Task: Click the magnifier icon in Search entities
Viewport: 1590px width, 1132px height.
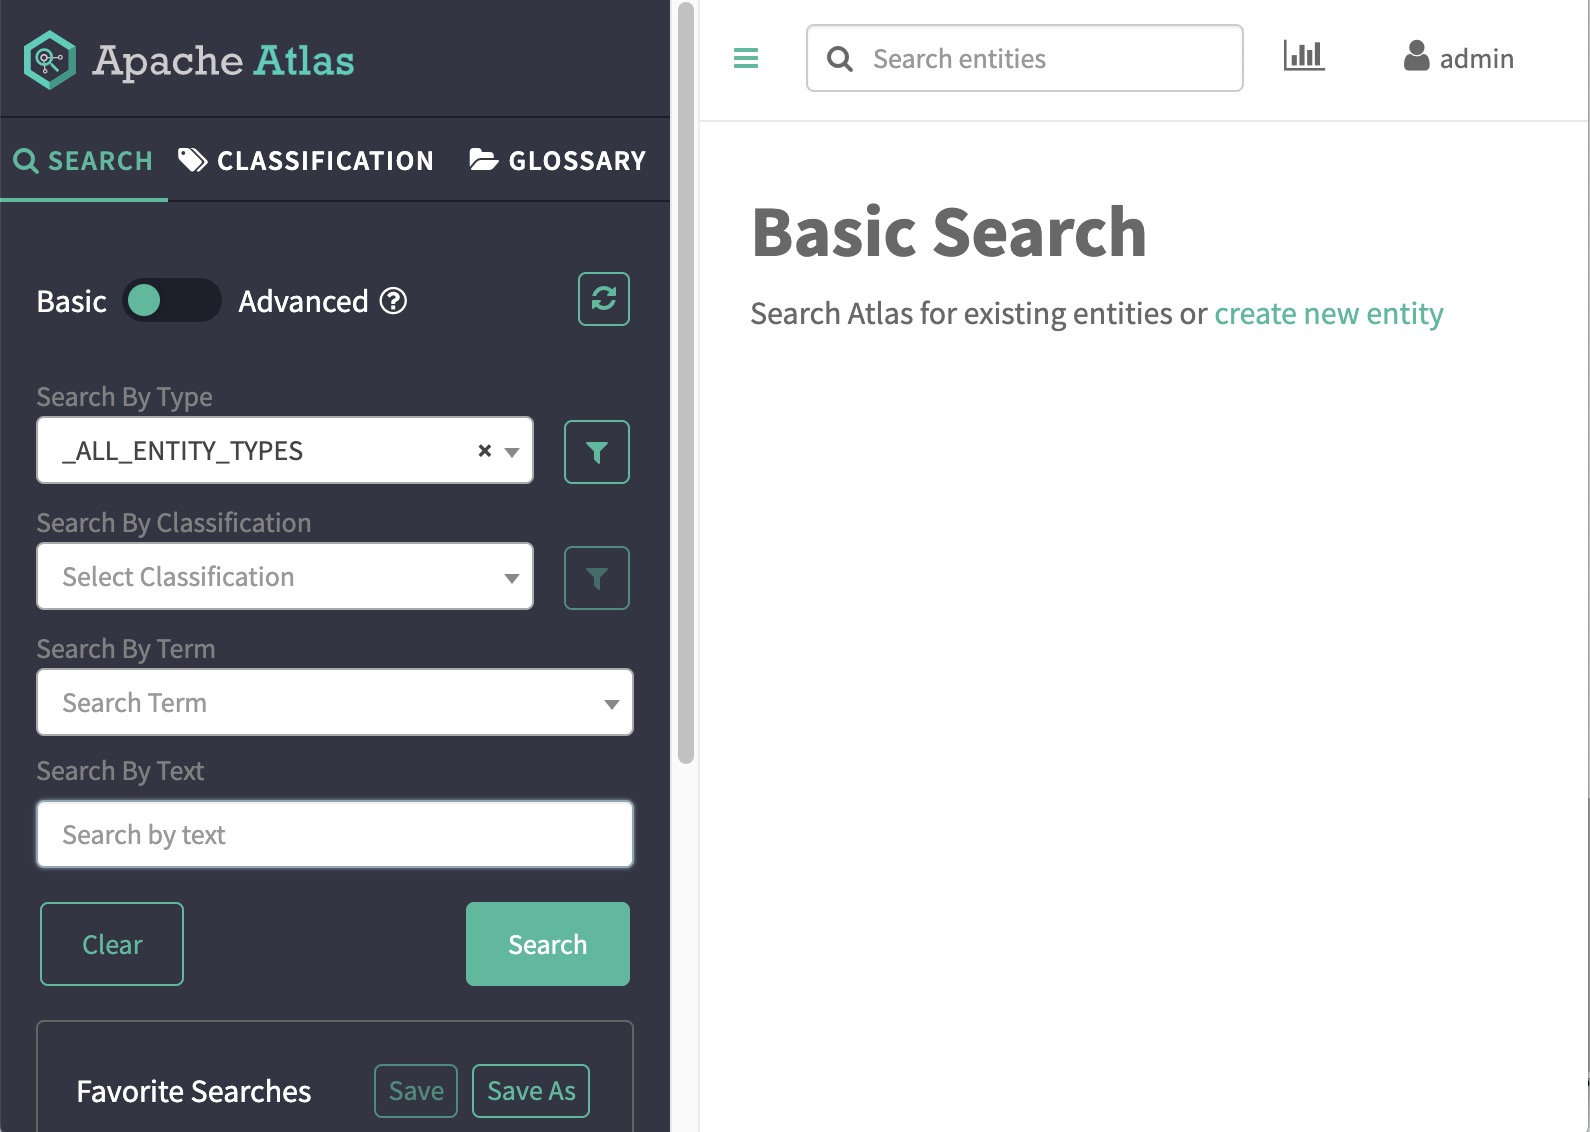Action: pos(840,59)
